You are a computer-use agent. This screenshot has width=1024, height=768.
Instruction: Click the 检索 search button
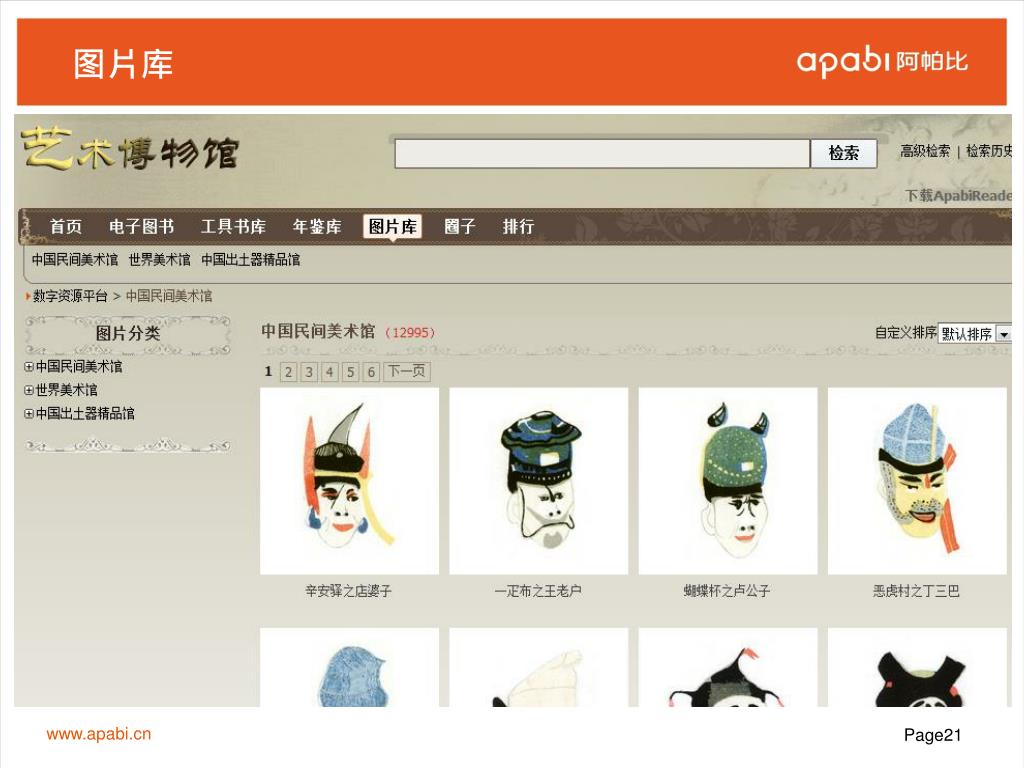(843, 153)
